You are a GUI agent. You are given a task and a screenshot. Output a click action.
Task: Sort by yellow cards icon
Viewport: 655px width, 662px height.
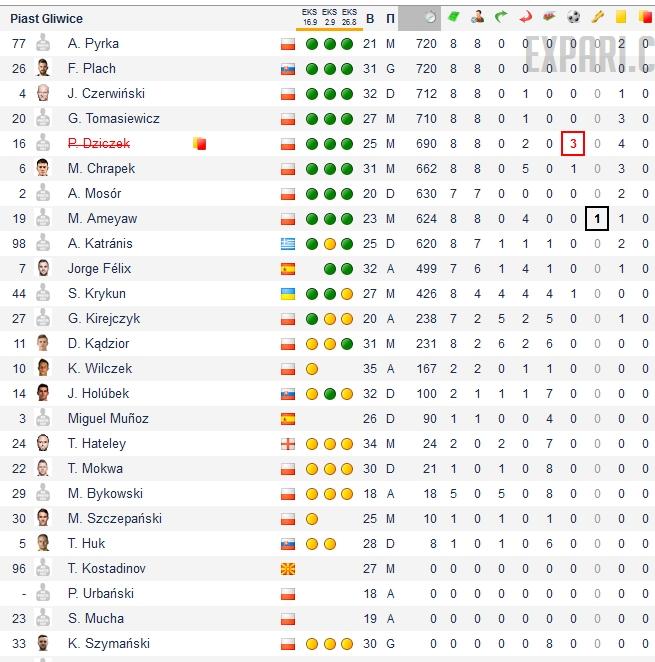[x=621, y=17]
